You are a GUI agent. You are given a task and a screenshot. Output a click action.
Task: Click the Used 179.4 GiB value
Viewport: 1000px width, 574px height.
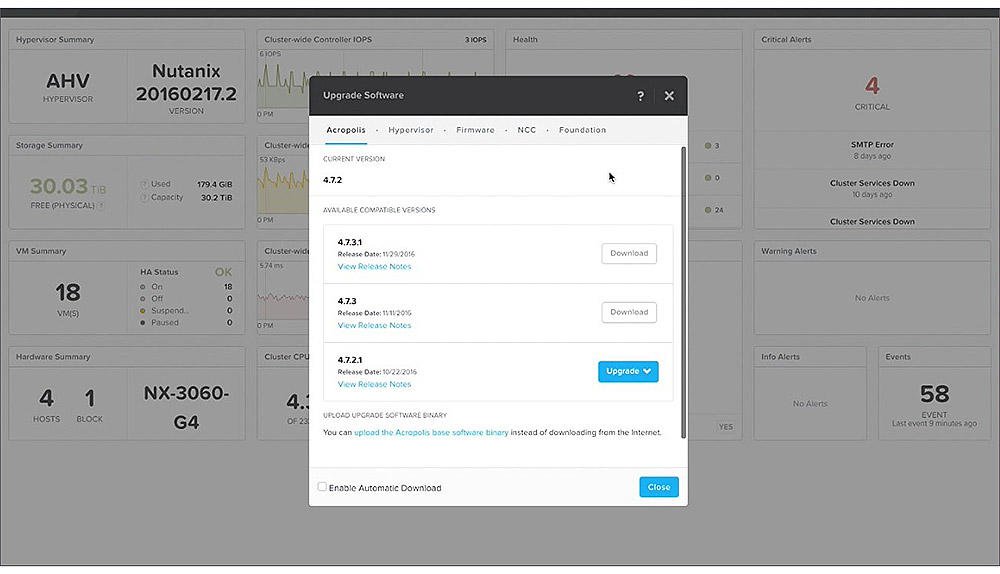[214, 184]
